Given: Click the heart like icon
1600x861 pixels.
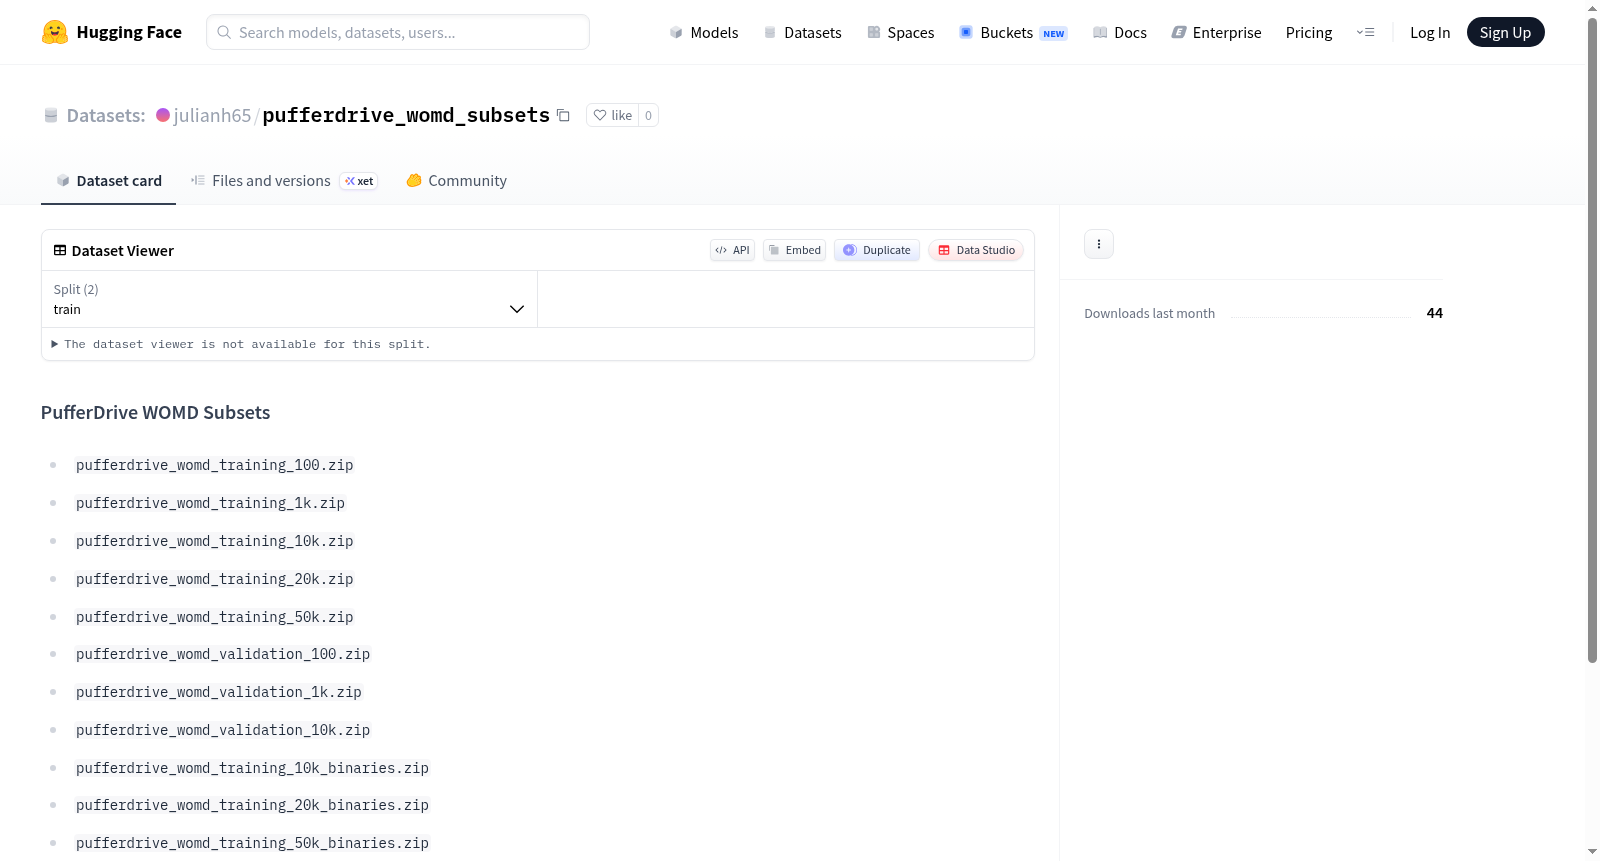Looking at the screenshot, I should click(600, 115).
